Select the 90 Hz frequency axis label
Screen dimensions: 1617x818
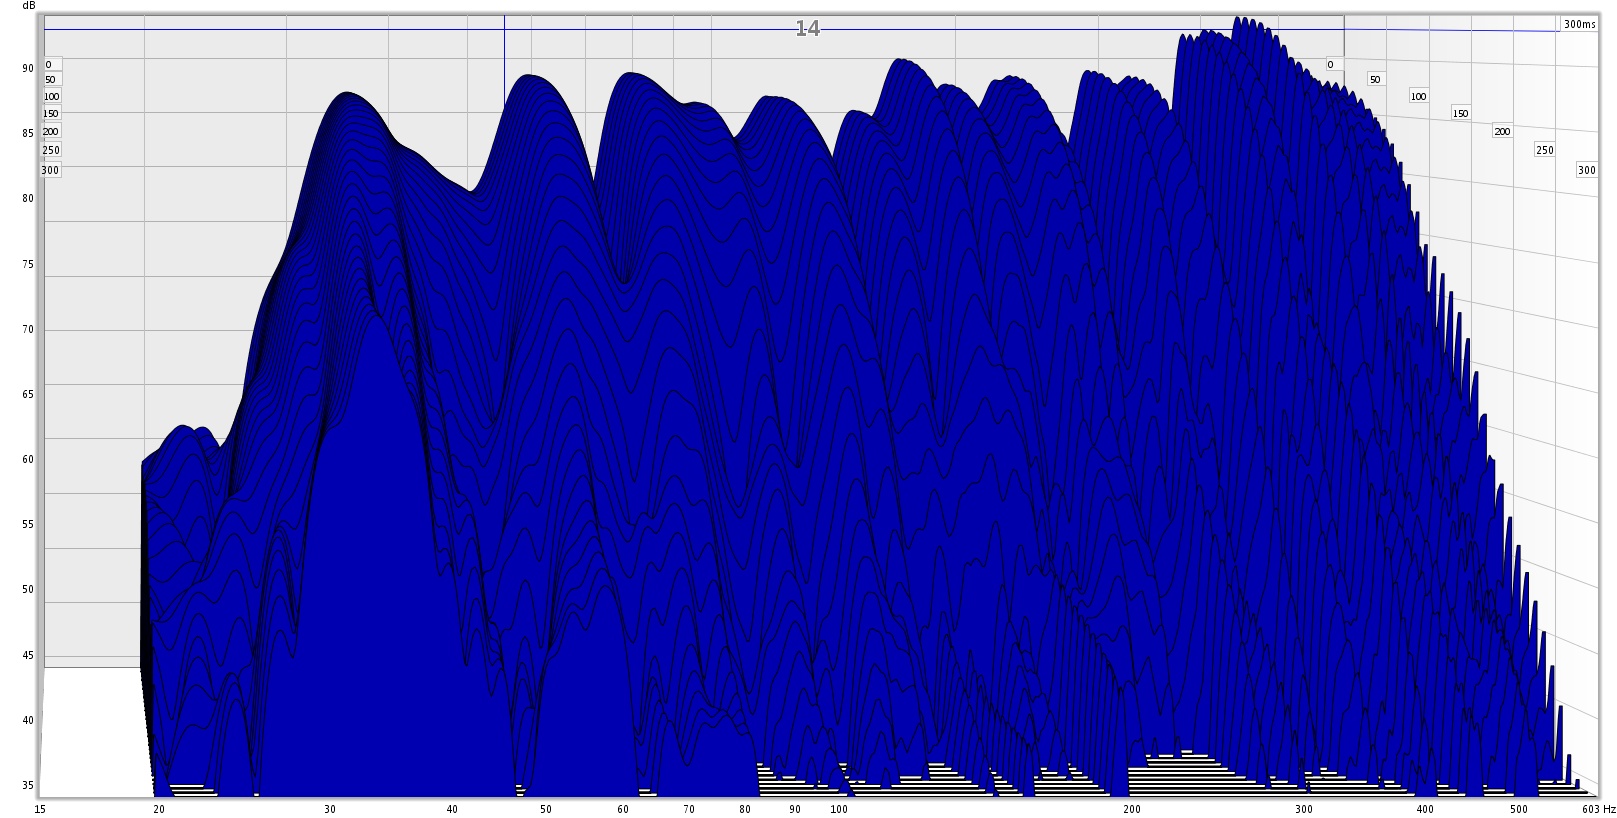click(795, 809)
